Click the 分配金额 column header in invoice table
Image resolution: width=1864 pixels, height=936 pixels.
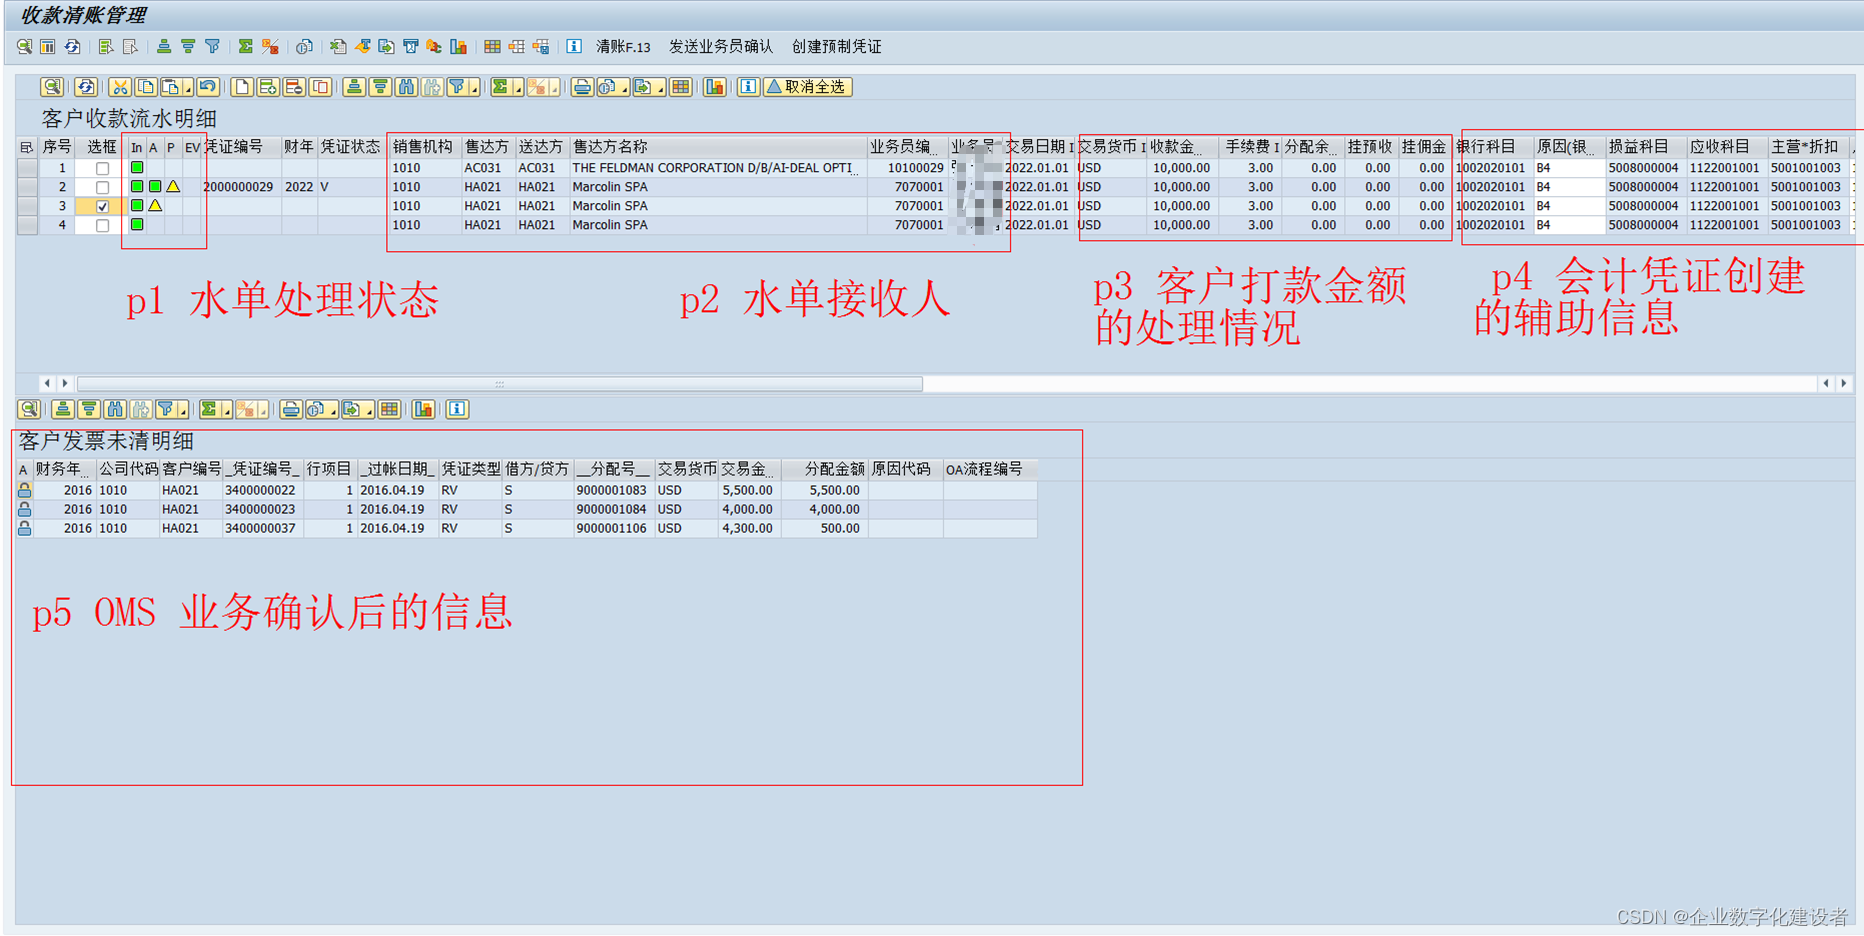[x=824, y=469]
